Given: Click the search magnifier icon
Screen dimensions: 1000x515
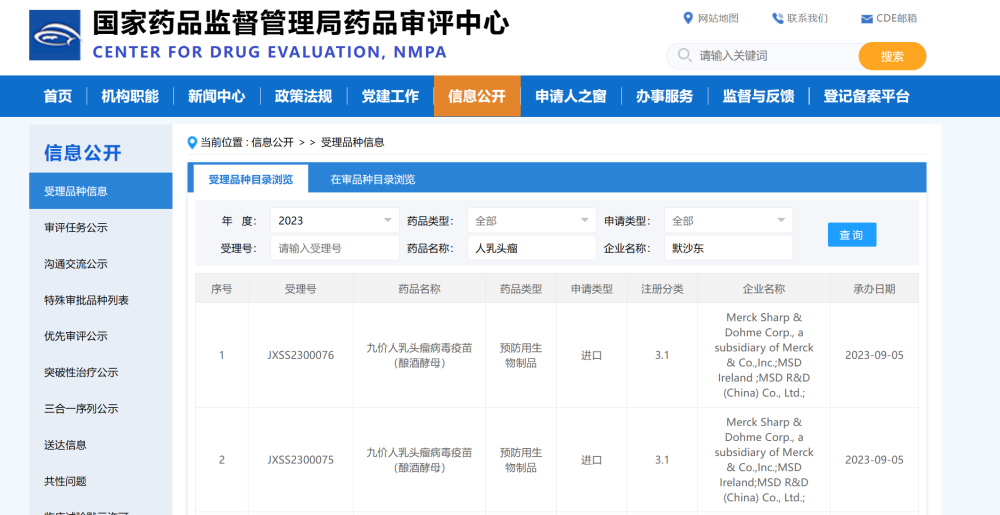Looking at the screenshot, I should coord(684,55).
